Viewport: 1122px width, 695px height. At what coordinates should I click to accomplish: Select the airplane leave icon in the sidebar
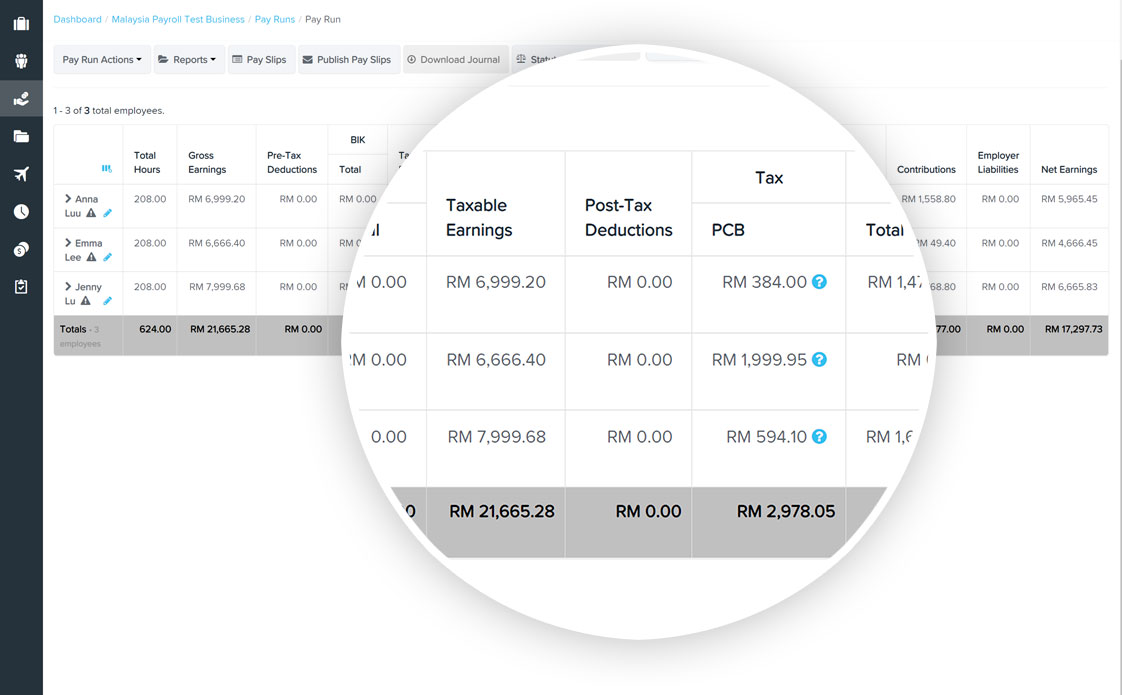coord(21,174)
